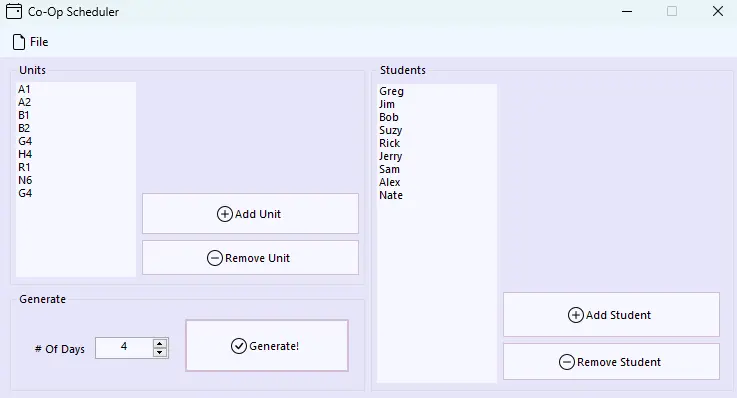737x398 pixels.
Task: Click the checkmark icon on Generate!
Action: 239,346
